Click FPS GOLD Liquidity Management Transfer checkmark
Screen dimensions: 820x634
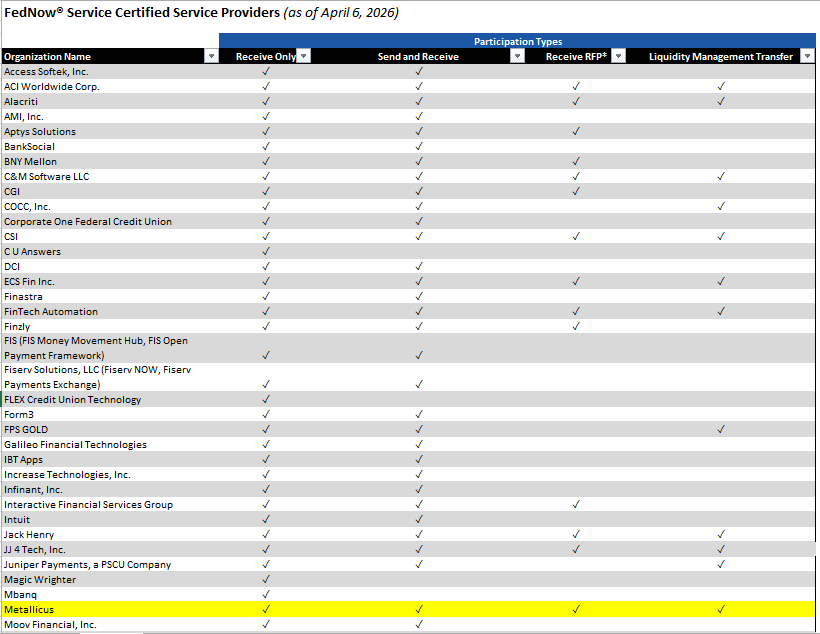(x=721, y=429)
